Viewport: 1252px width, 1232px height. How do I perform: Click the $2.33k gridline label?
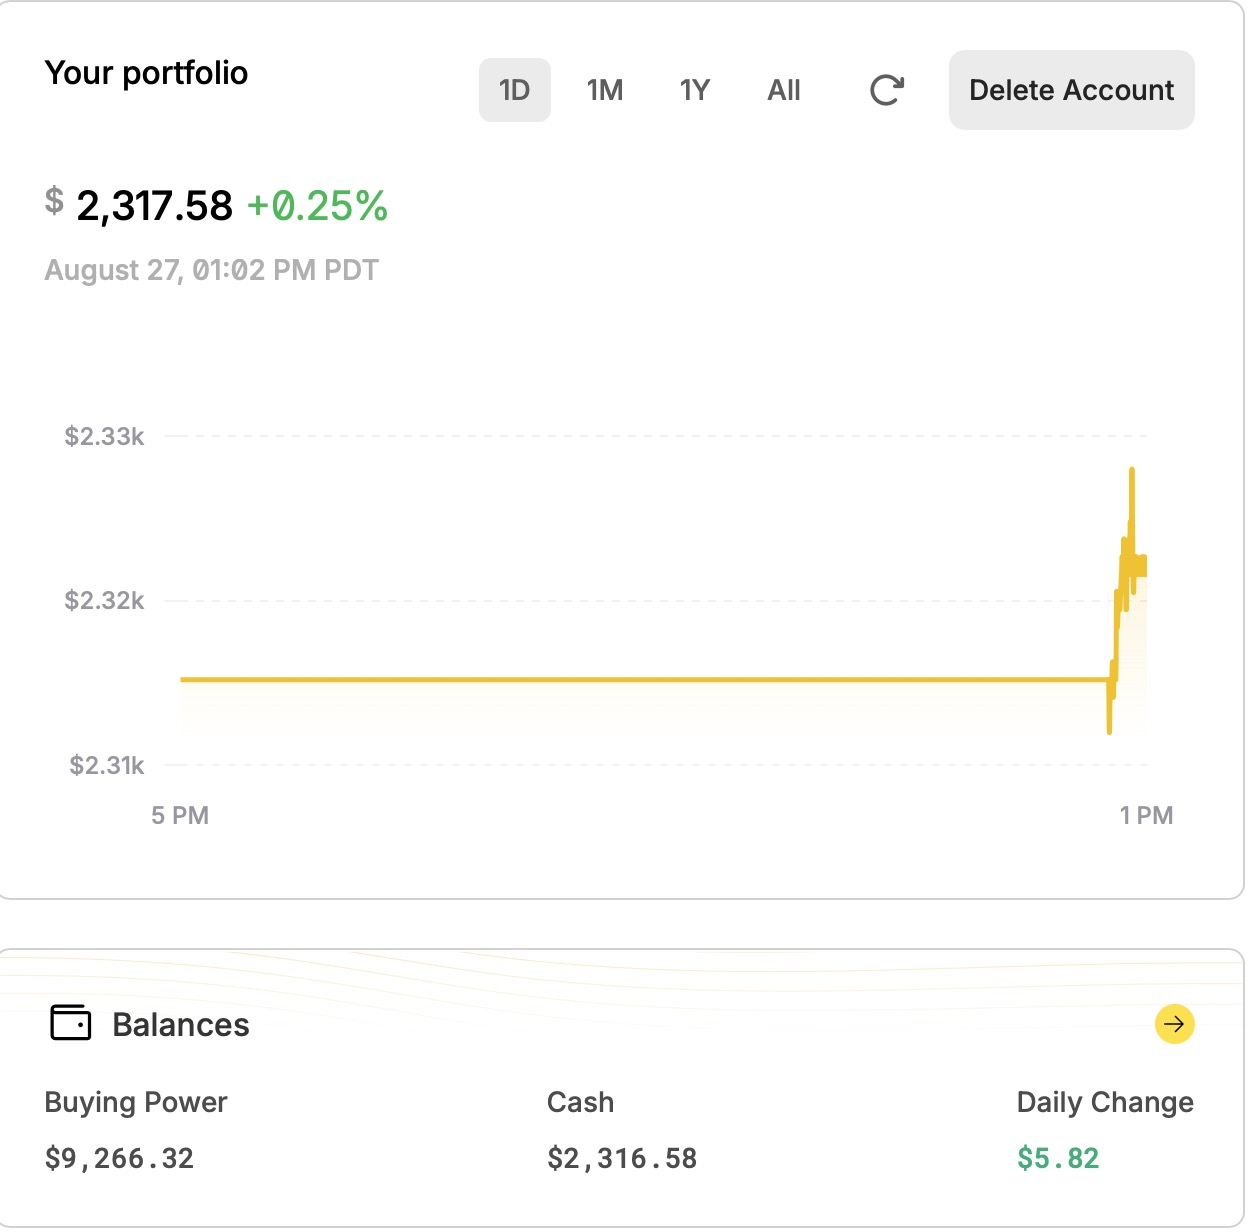pyautogui.click(x=104, y=436)
